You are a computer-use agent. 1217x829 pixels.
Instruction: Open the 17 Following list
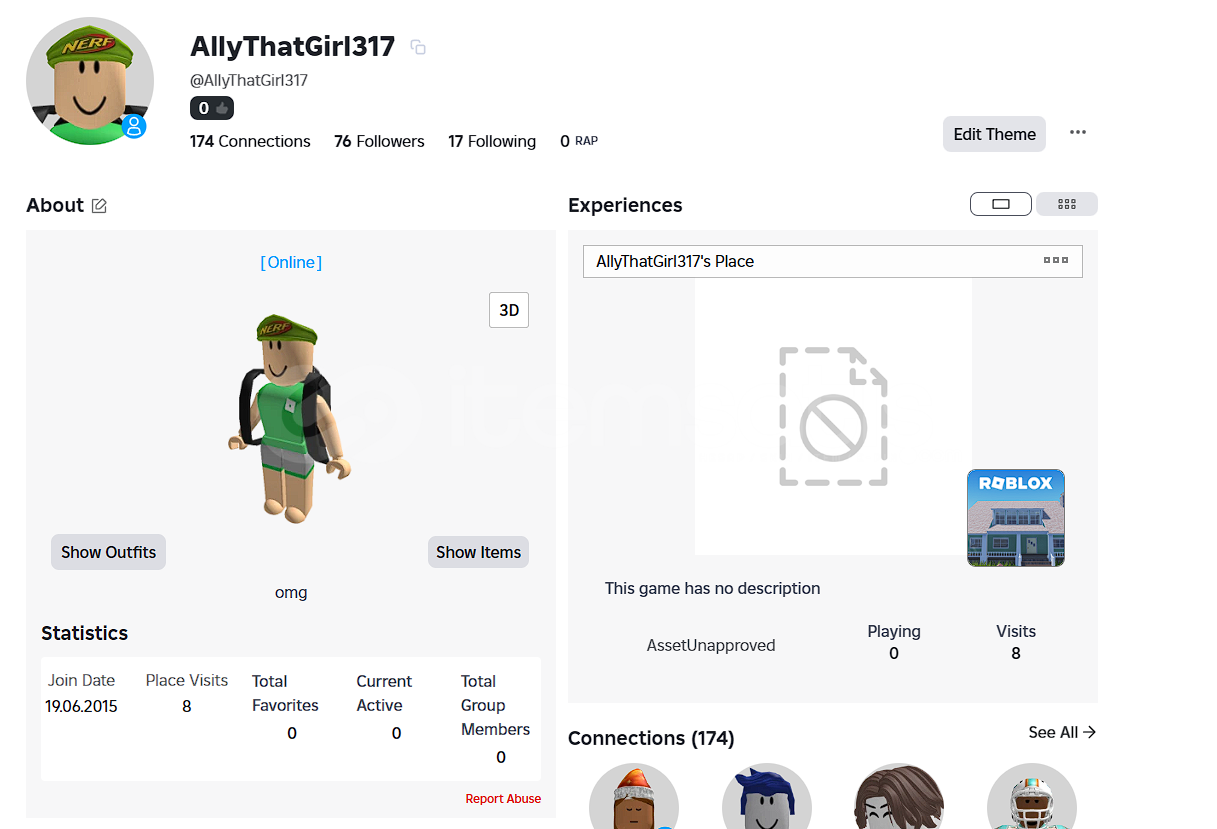pyautogui.click(x=492, y=142)
